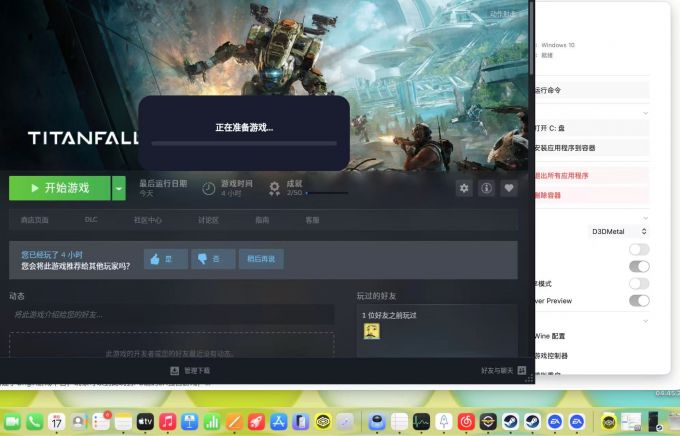
Task: Open Contacts from the dock
Action: [x=79, y=422]
